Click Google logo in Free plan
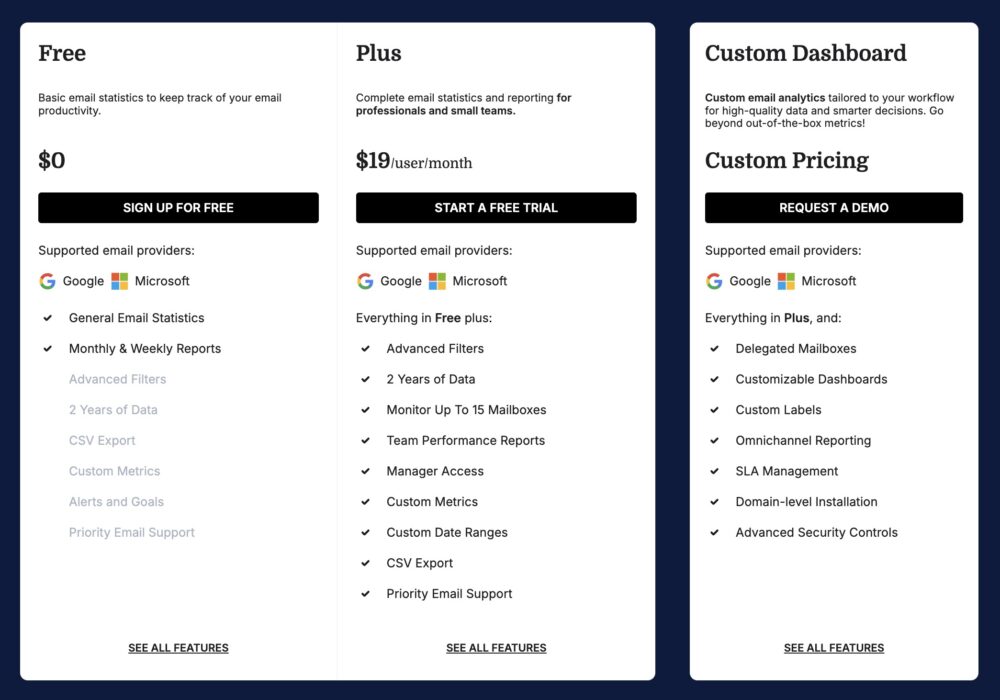1000x700 pixels. click(47, 281)
